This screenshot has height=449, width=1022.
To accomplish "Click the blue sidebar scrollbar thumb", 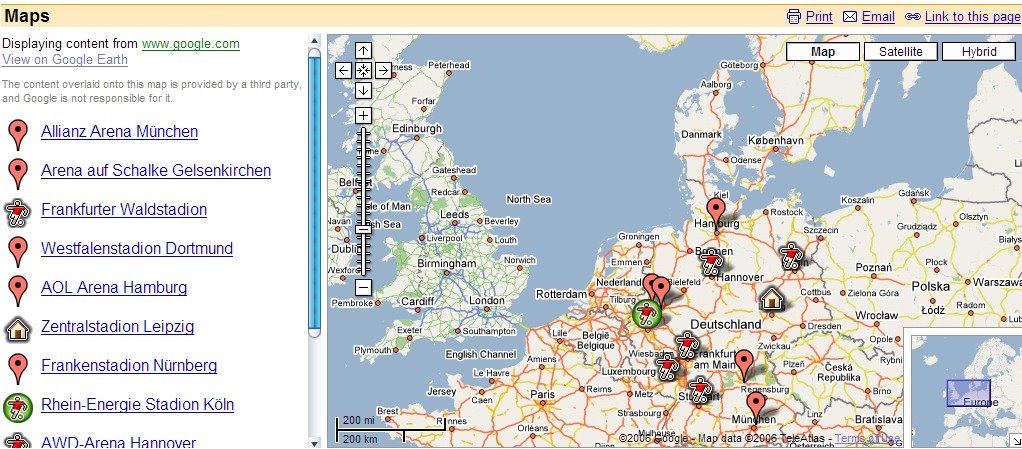I will (314, 192).
